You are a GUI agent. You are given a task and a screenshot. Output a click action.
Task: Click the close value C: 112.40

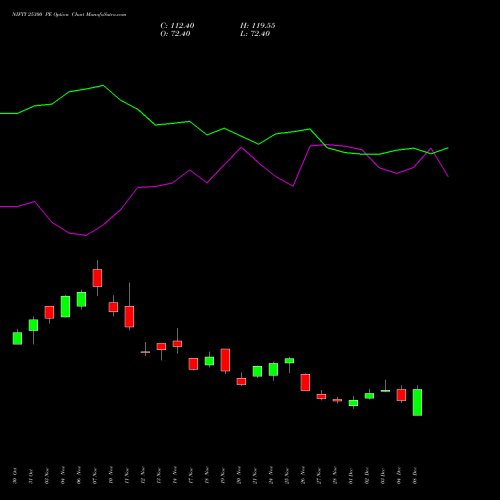tap(177, 26)
